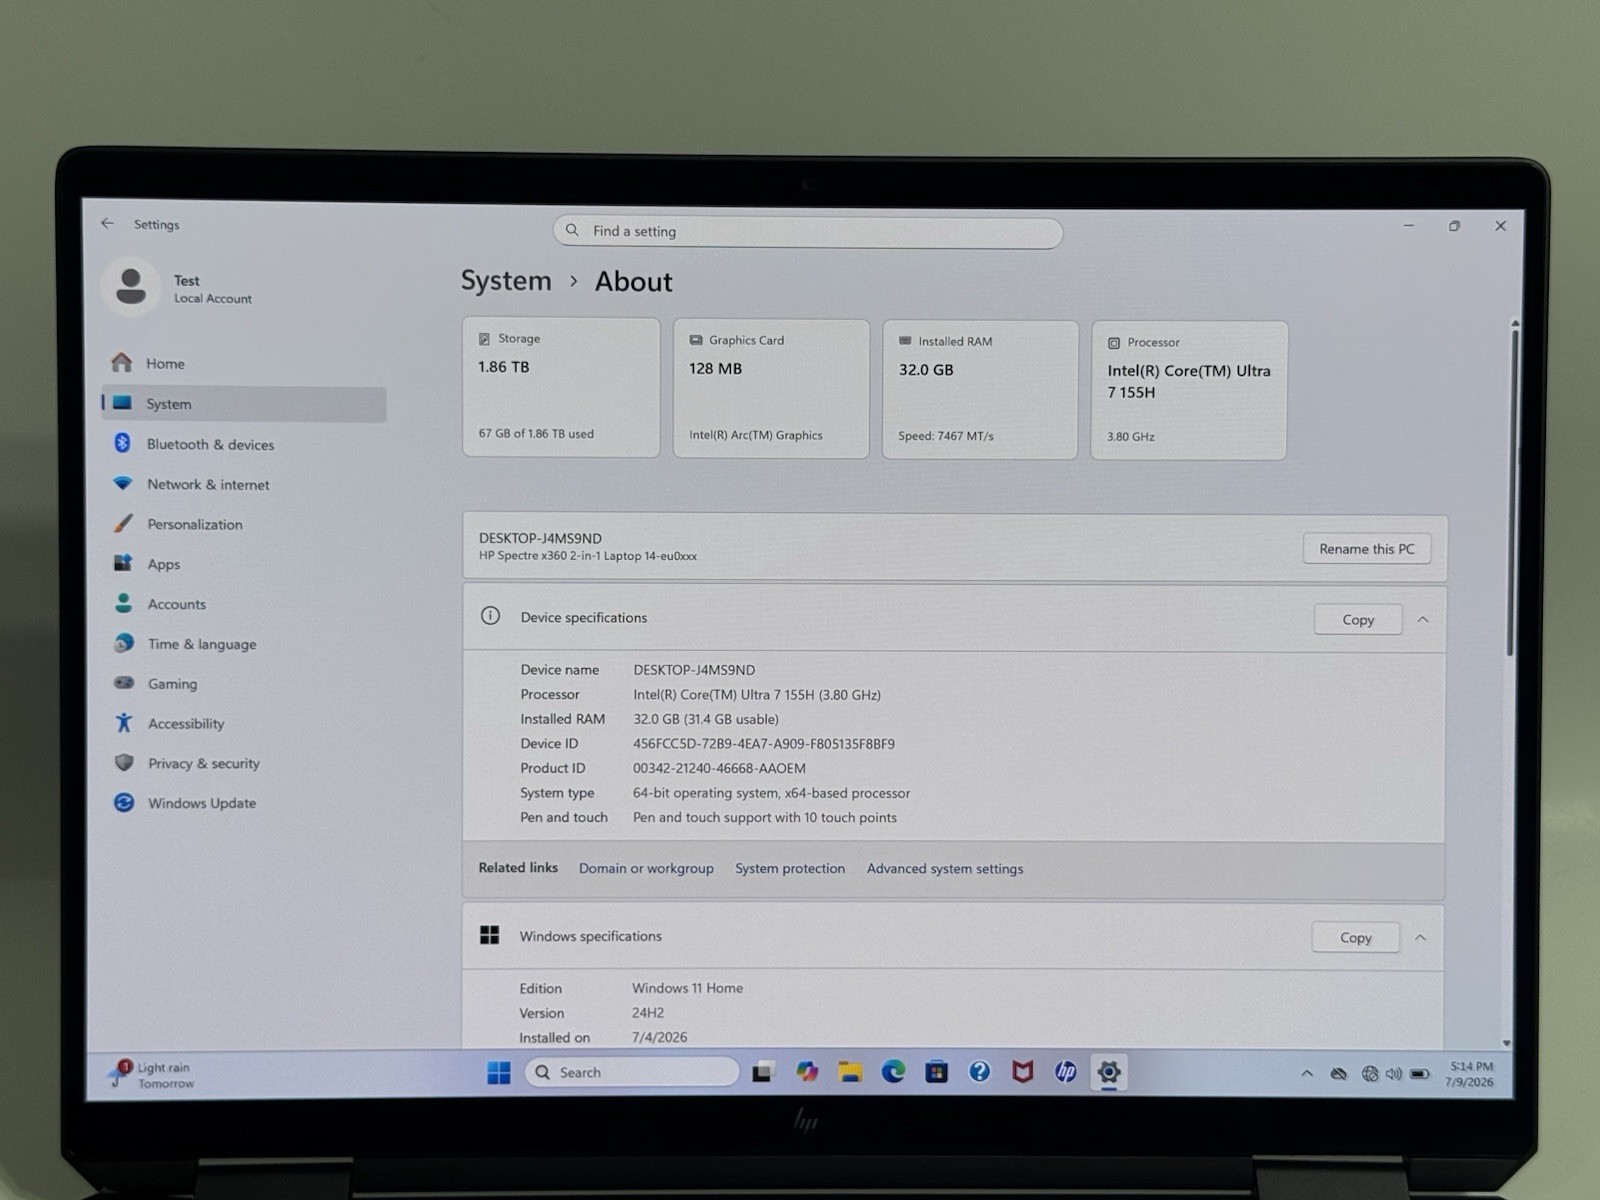Open the Windows Start menu

(x=499, y=1072)
